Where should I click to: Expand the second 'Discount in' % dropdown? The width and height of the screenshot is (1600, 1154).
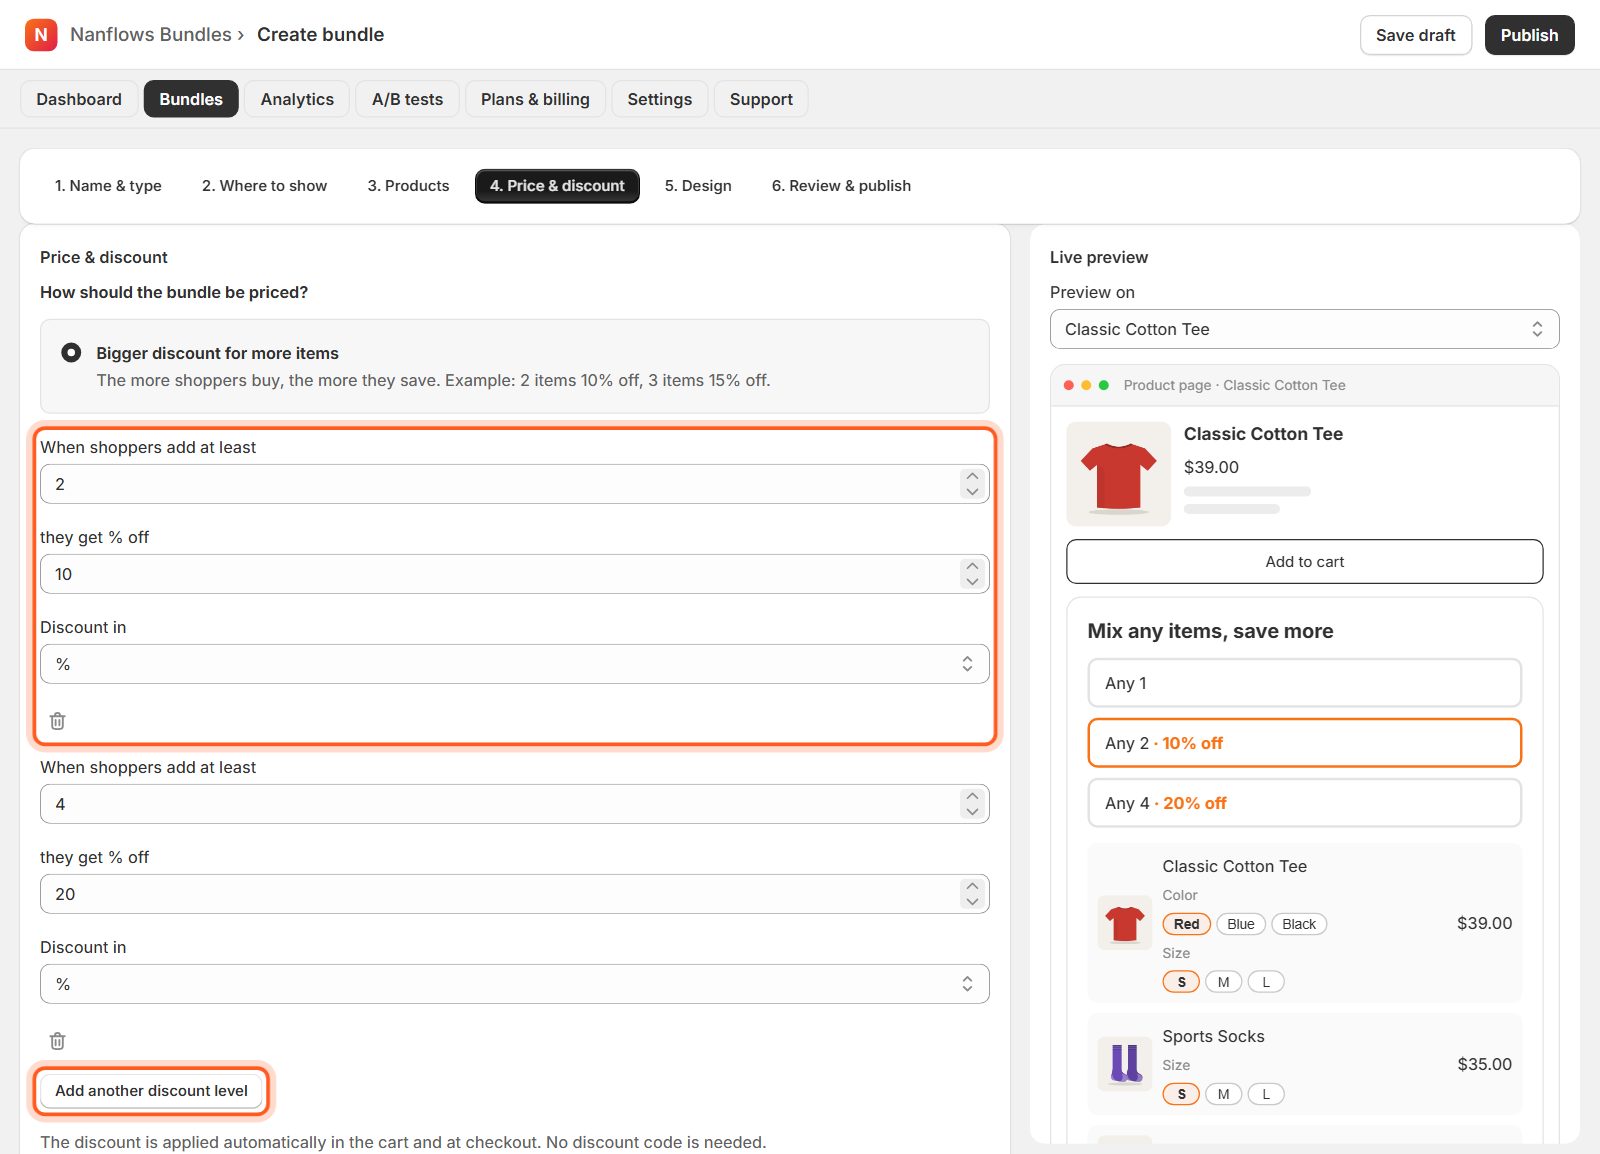514,984
